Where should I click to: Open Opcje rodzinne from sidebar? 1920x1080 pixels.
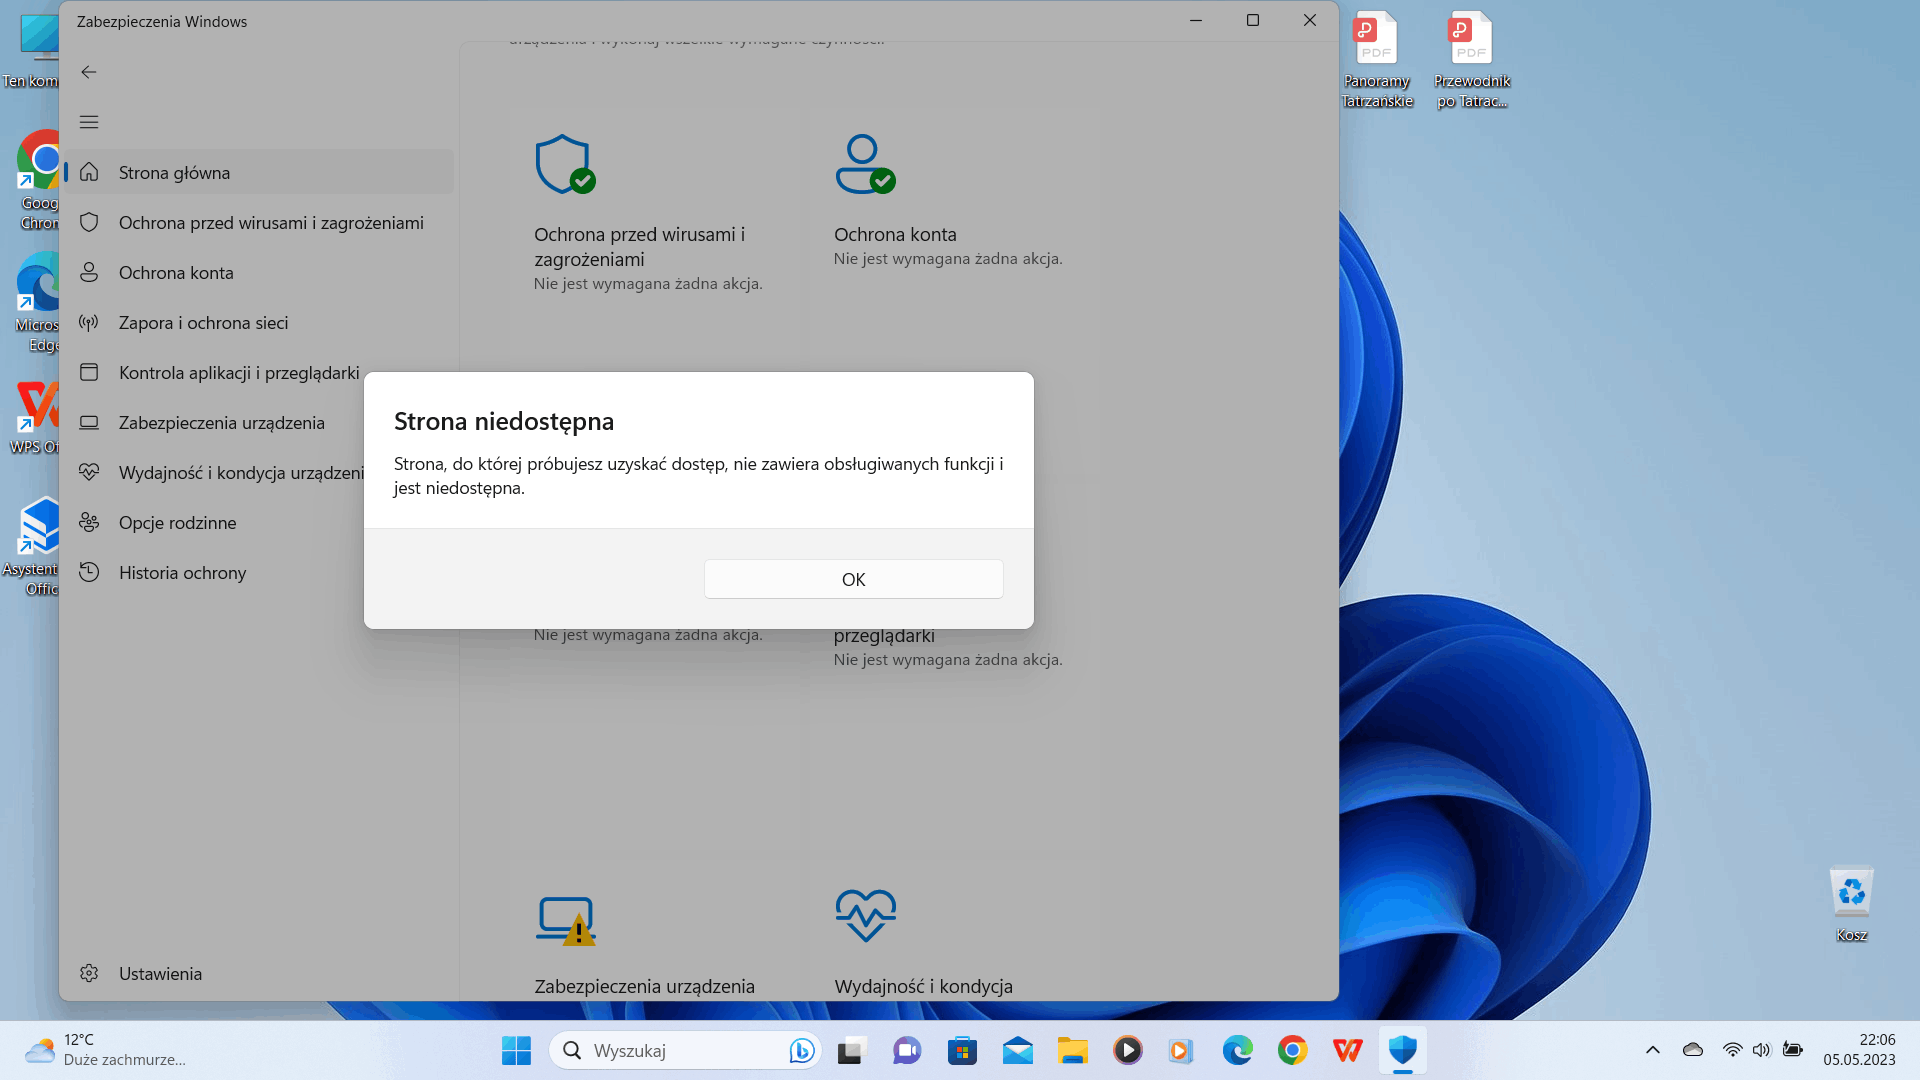[x=177, y=523]
